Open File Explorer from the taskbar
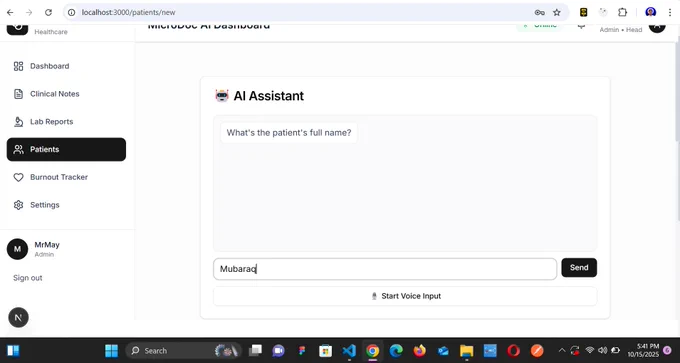Image resolution: width=680 pixels, height=363 pixels. 466,350
